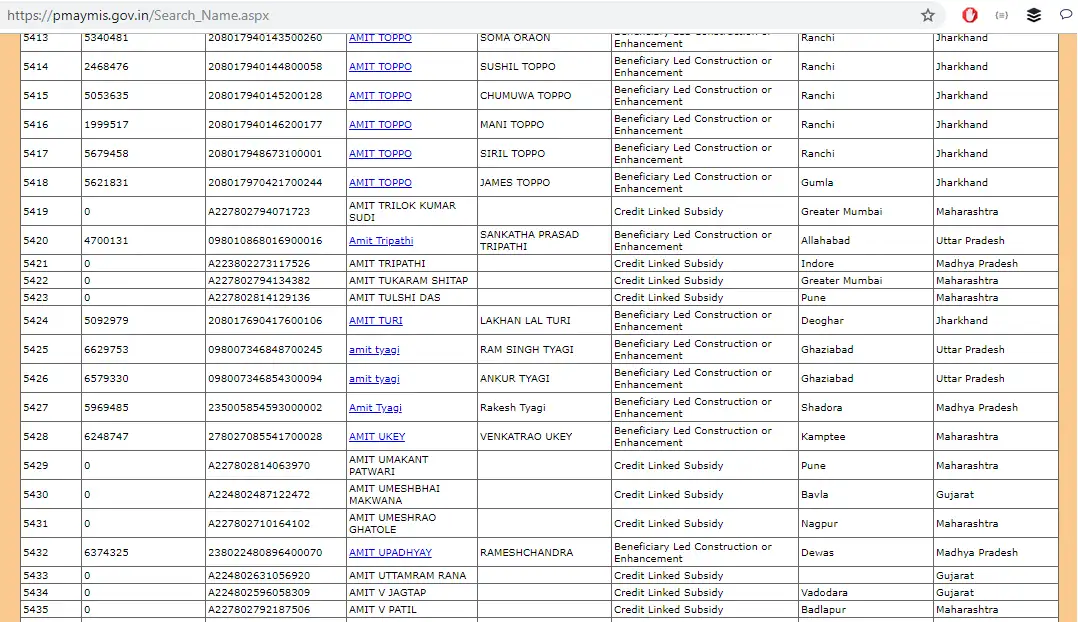The width and height of the screenshot is (1078, 622).
Task: Click the curly-braces extension icon
Action: (1001, 15)
